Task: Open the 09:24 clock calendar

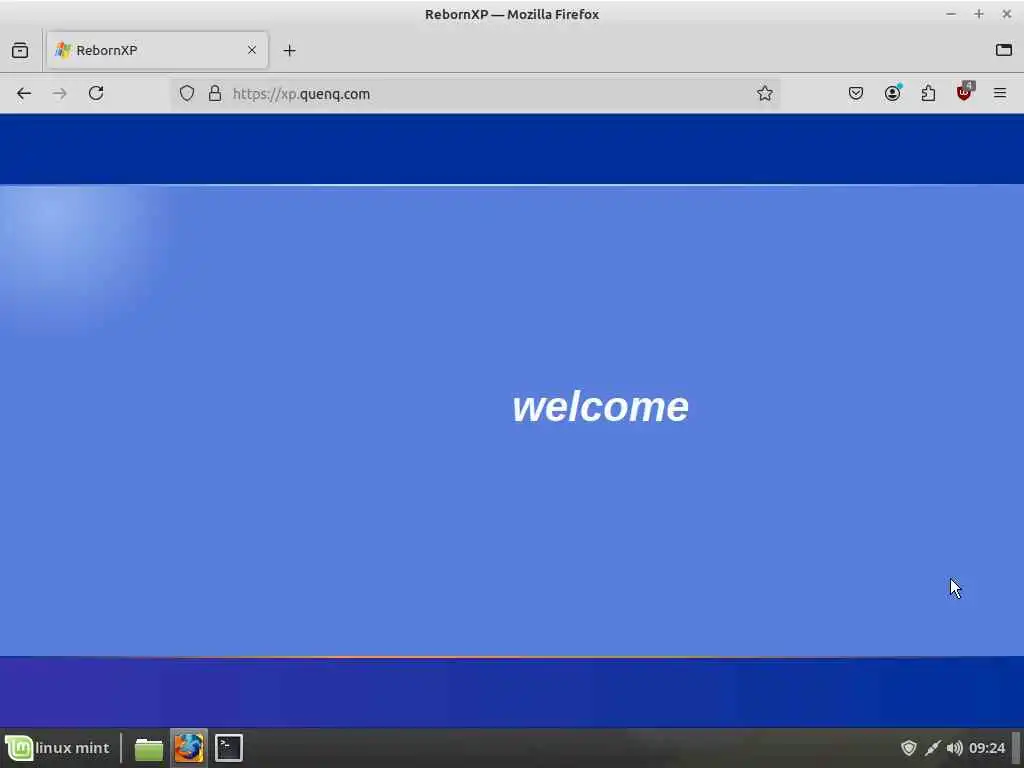Action: coord(987,748)
